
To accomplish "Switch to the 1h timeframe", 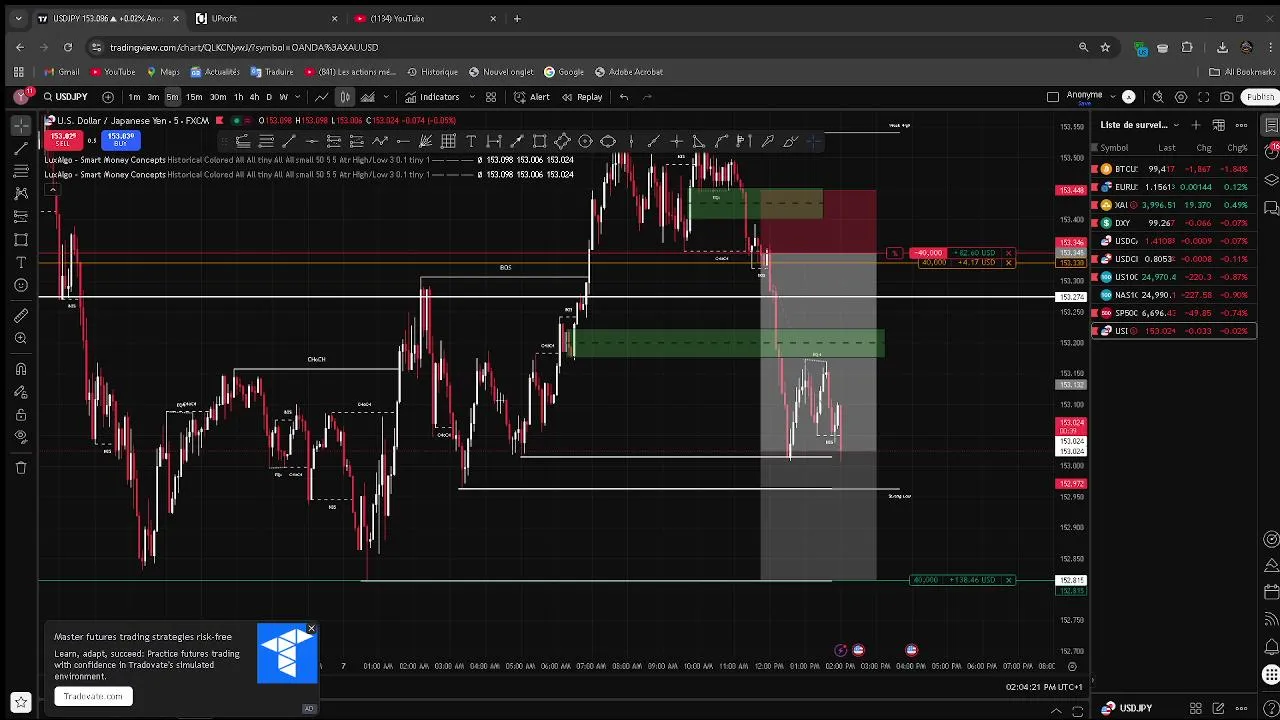I will point(238,97).
